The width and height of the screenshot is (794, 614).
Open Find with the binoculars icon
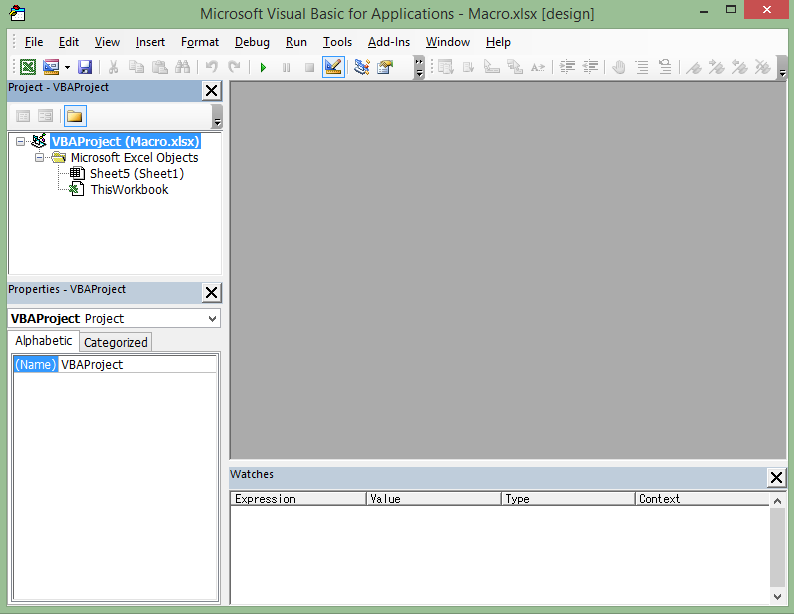pos(183,67)
